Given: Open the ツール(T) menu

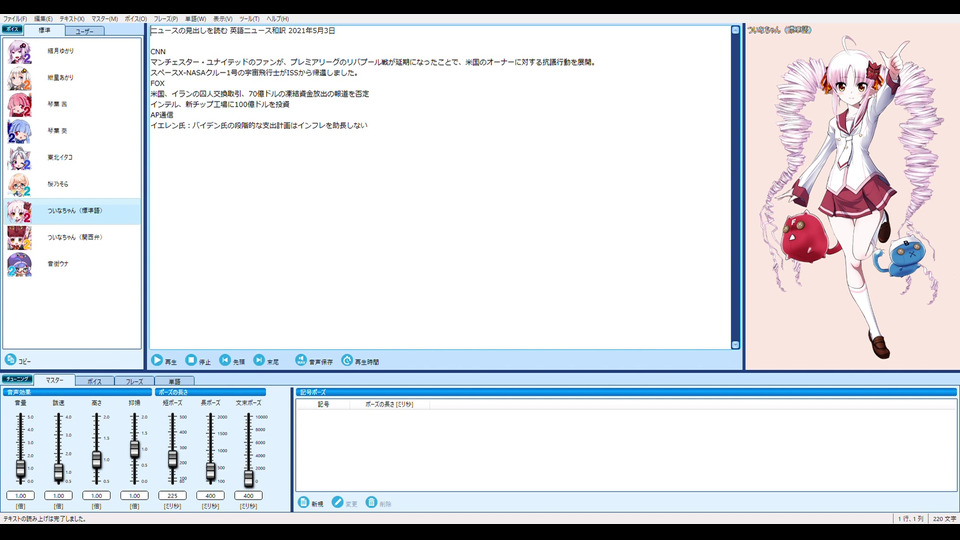Looking at the screenshot, I should click(x=249, y=19).
